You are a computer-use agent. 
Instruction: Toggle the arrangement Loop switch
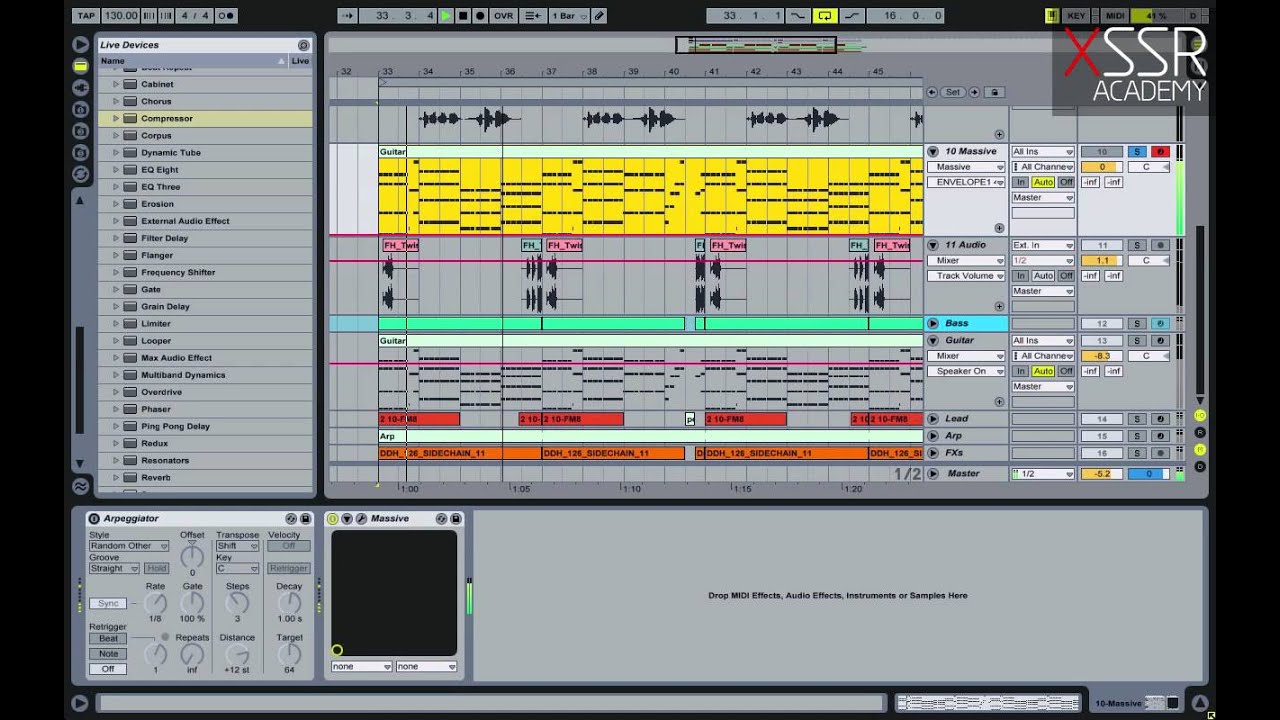point(825,16)
